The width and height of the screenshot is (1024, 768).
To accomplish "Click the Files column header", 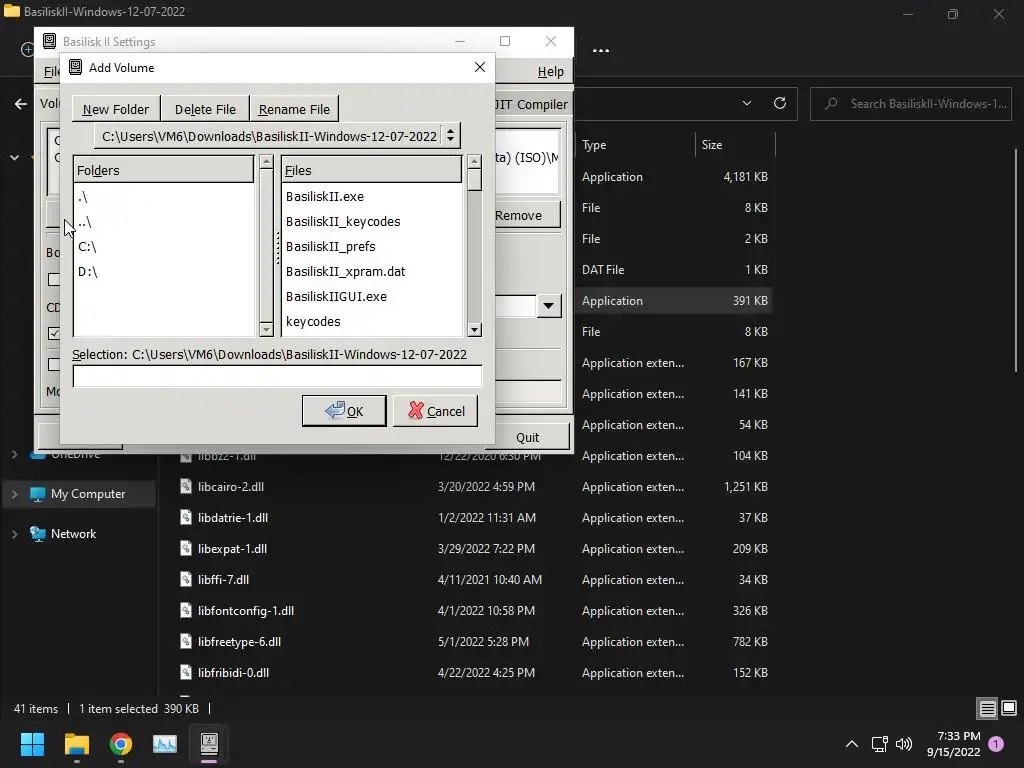I will (372, 170).
